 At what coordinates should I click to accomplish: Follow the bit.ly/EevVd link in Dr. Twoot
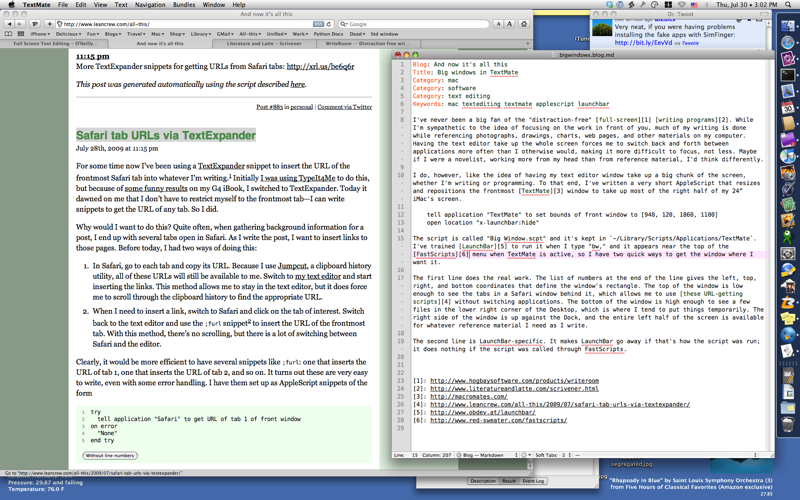click(x=643, y=43)
